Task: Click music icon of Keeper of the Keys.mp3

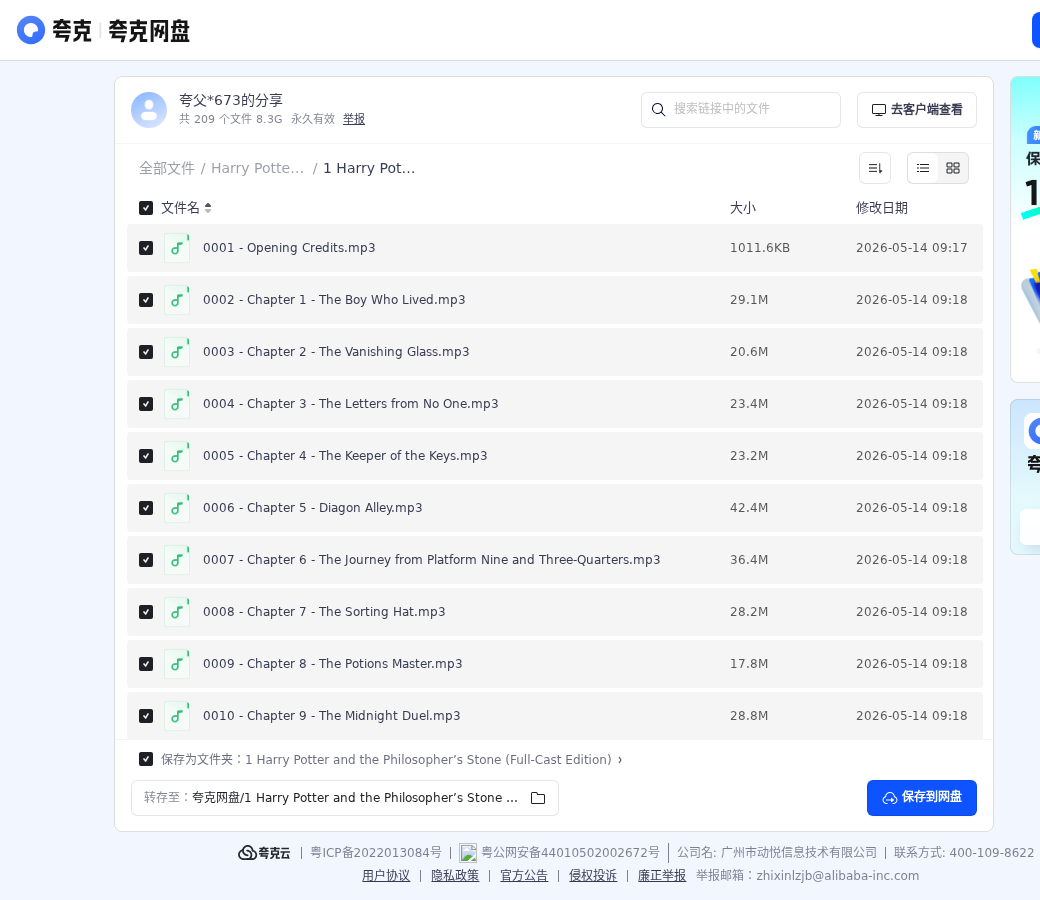Action: coord(177,456)
